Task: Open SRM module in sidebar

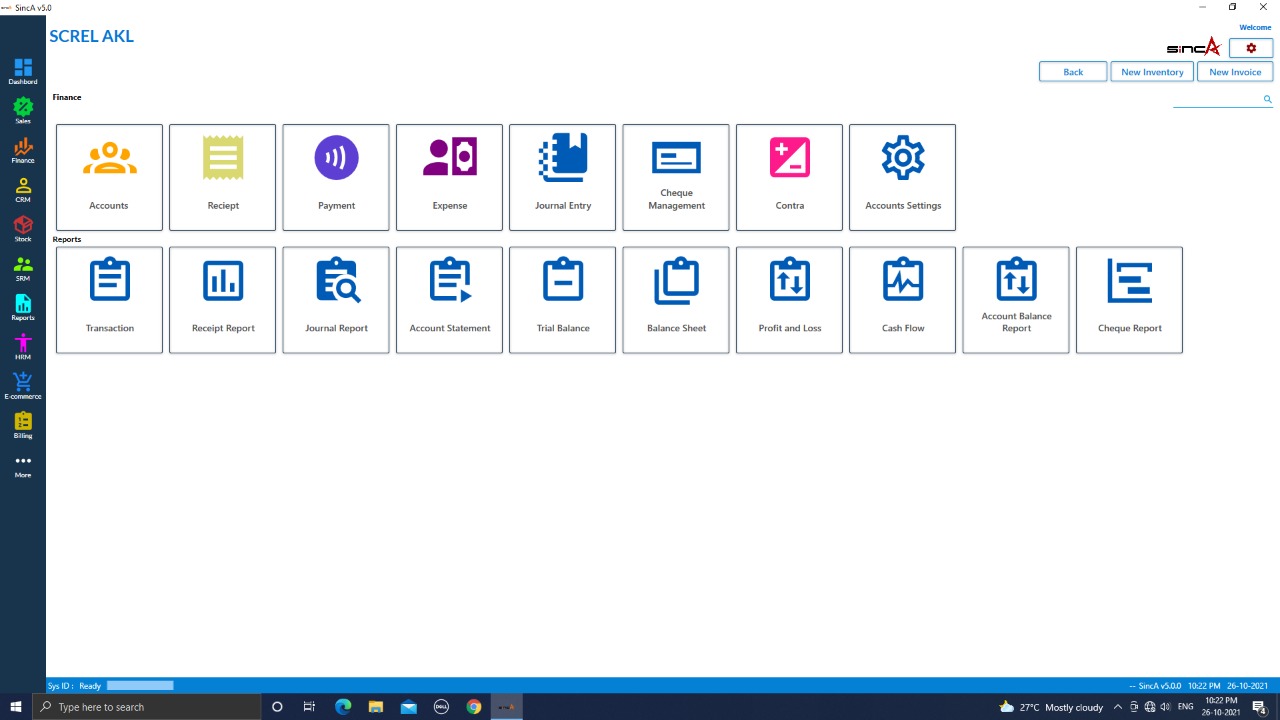Action: click(x=23, y=268)
